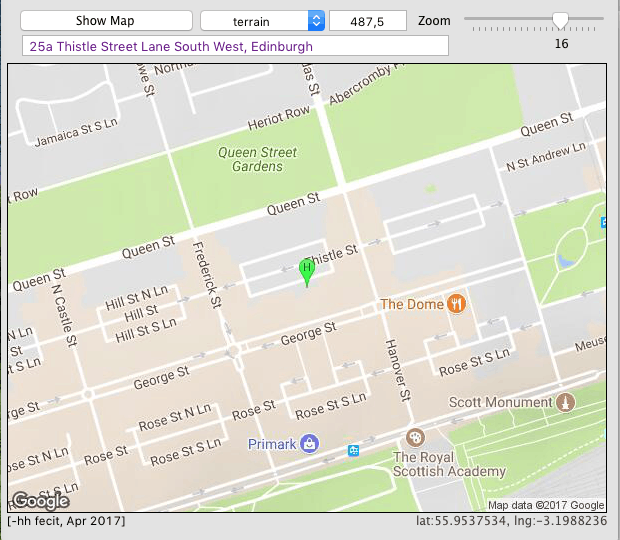Click the green H marker on Thistle St
The height and width of the screenshot is (540, 620).
coord(307,269)
